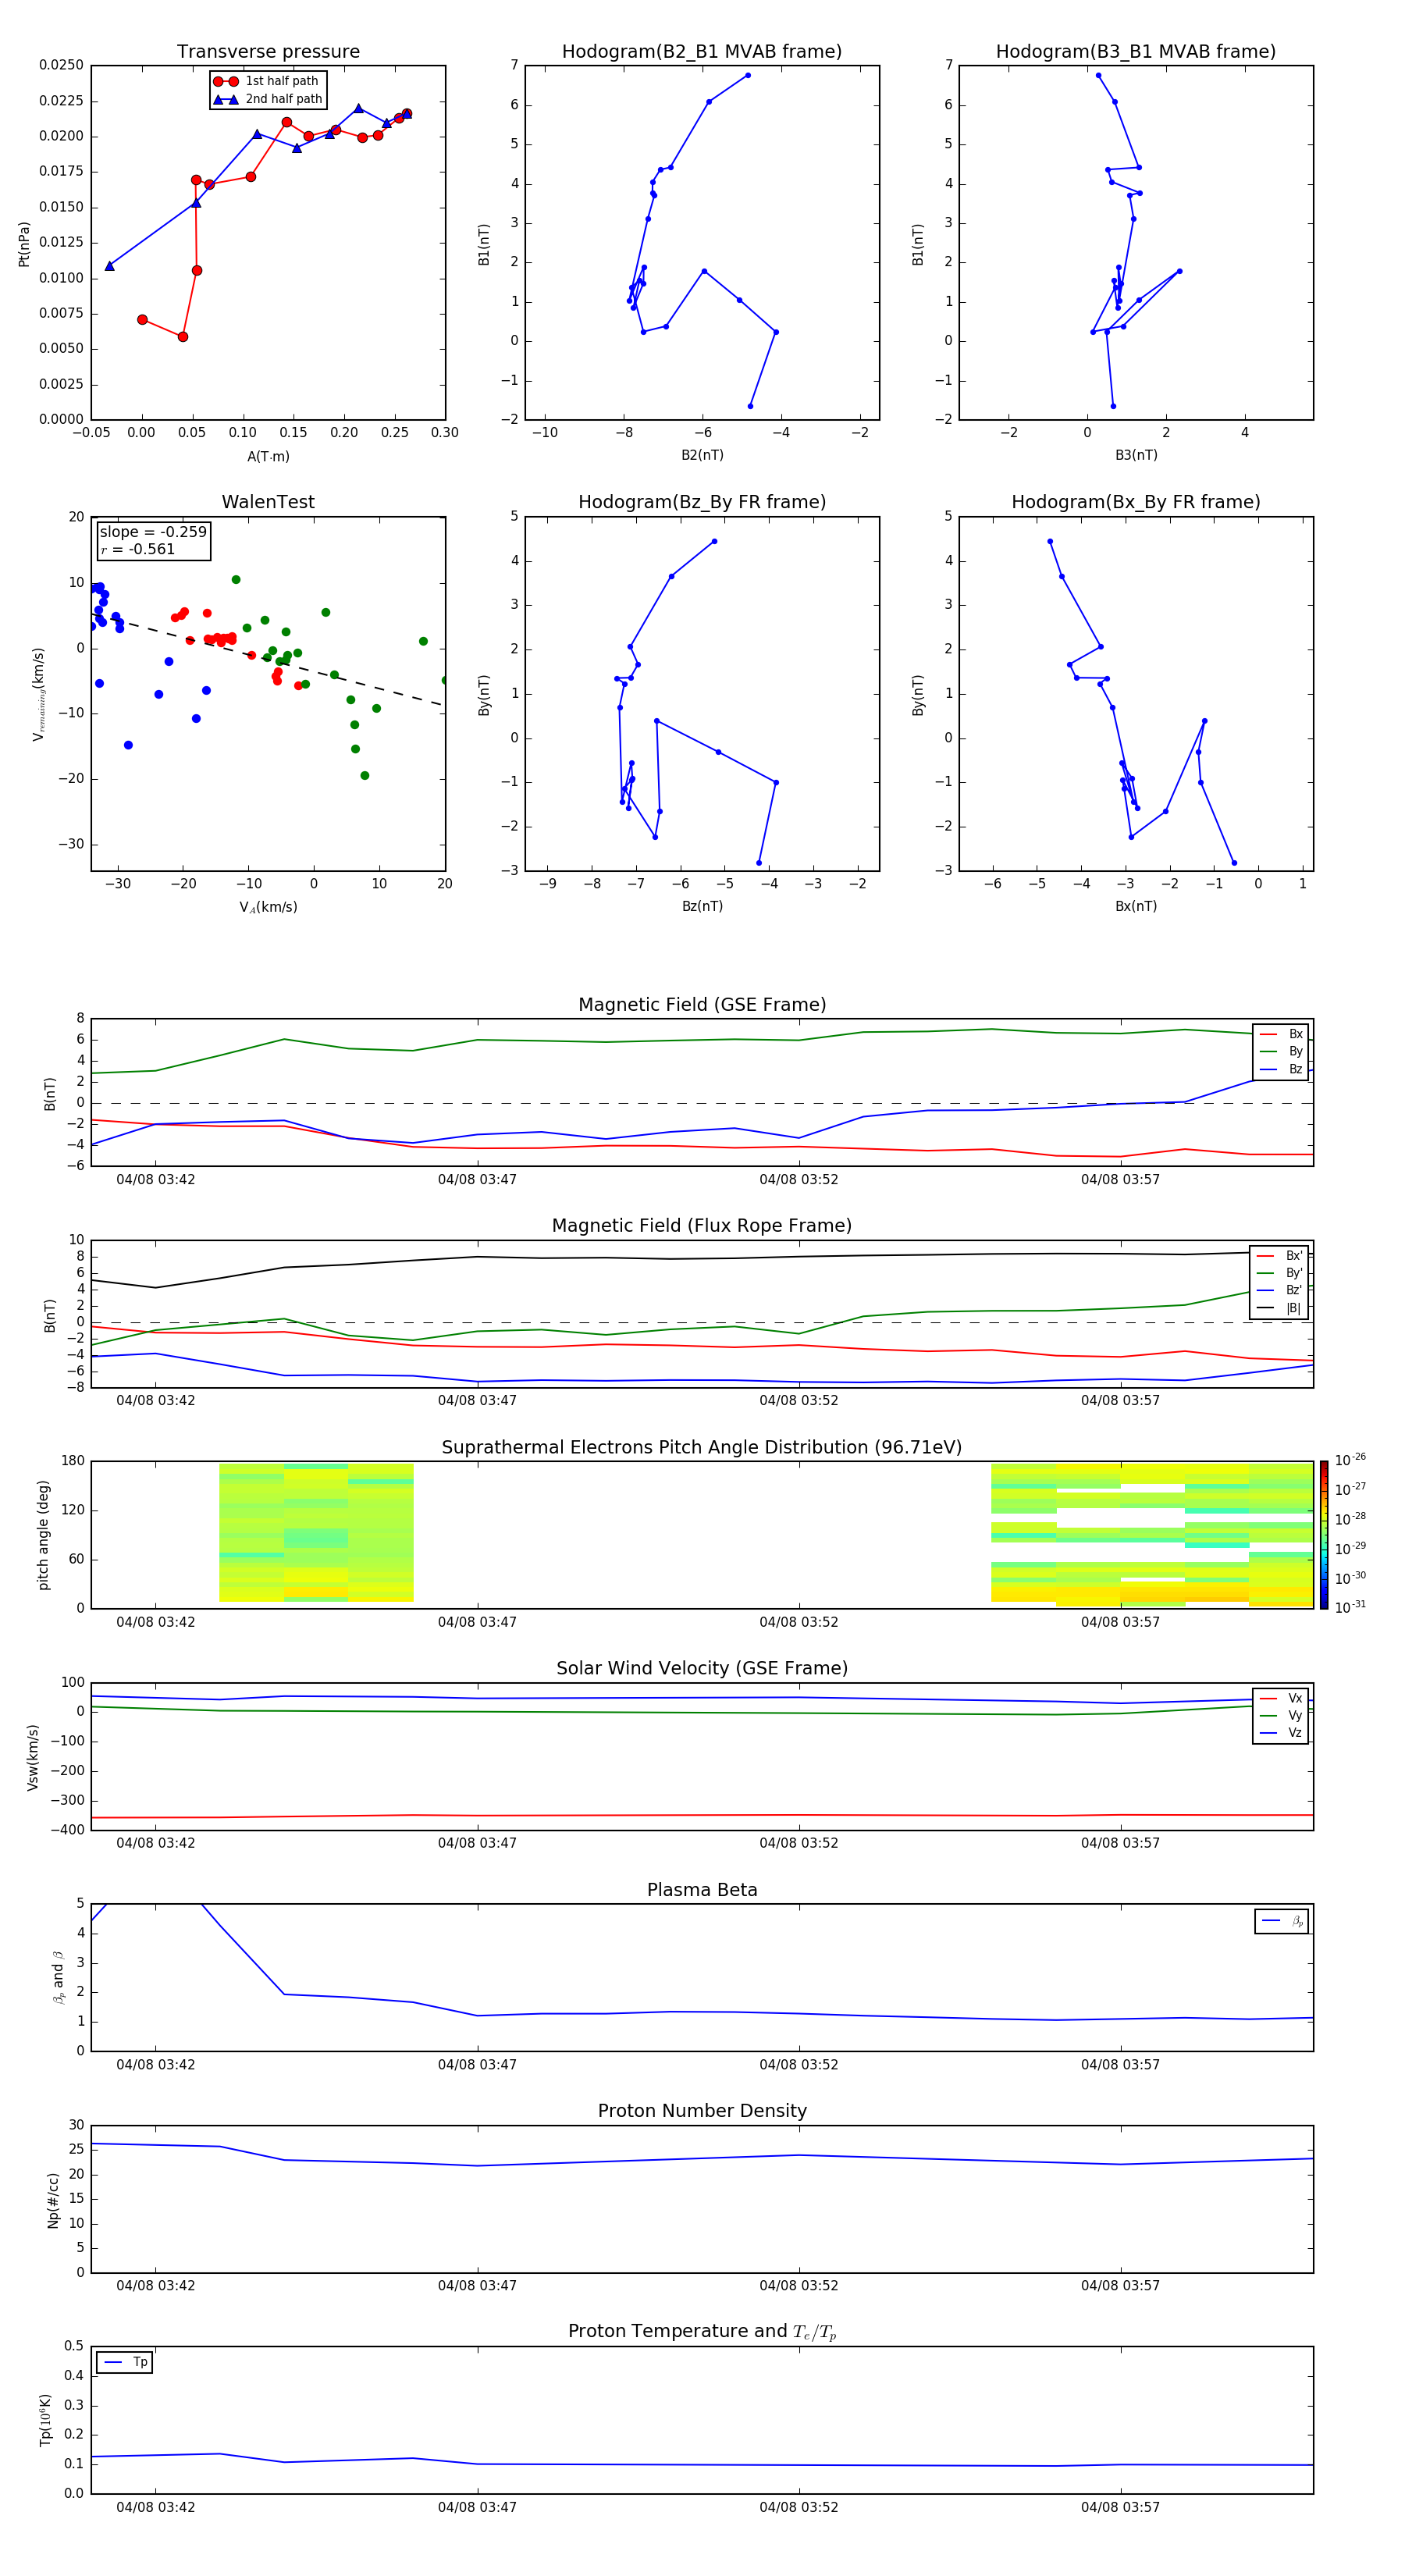The width and height of the screenshot is (1405, 2576).
Task: Click the 'Tp' legend in temperature plot
Action: pos(125,2362)
